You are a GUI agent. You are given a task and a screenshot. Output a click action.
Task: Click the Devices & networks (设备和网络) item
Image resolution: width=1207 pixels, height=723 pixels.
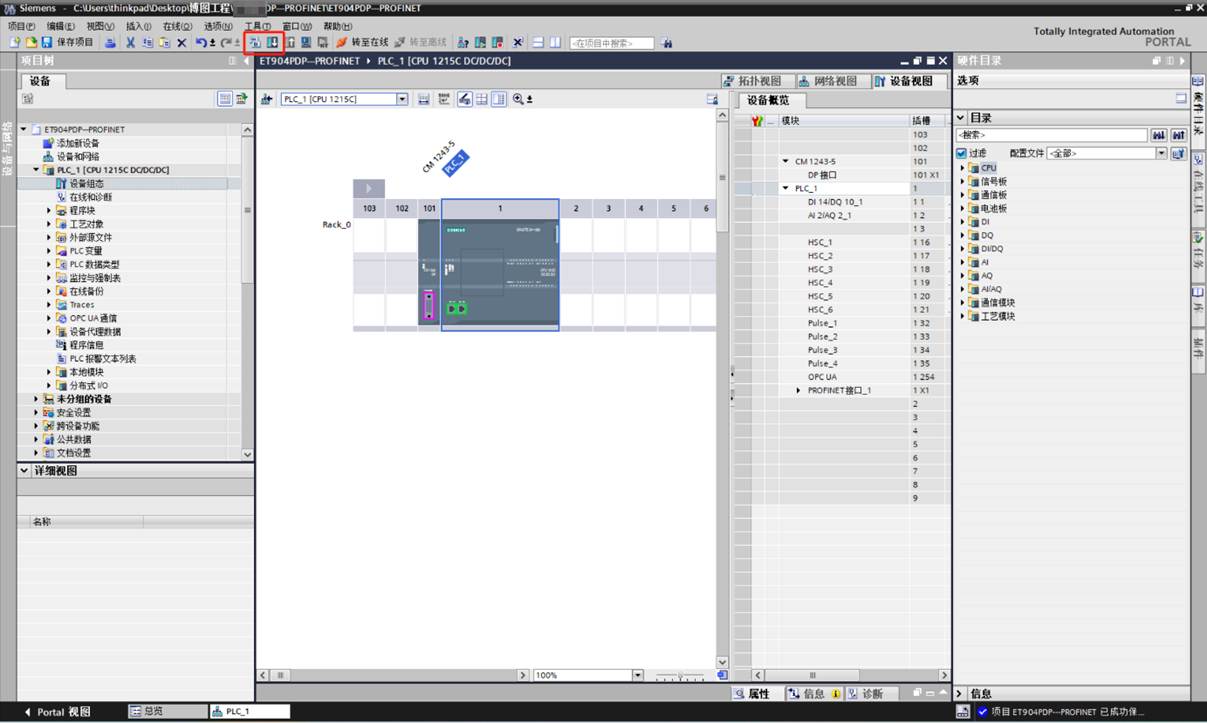tap(77, 156)
